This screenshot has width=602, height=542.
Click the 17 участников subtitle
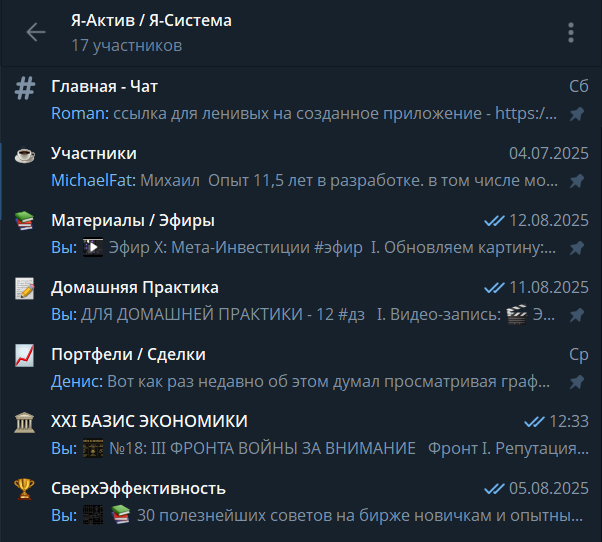click(x=127, y=46)
